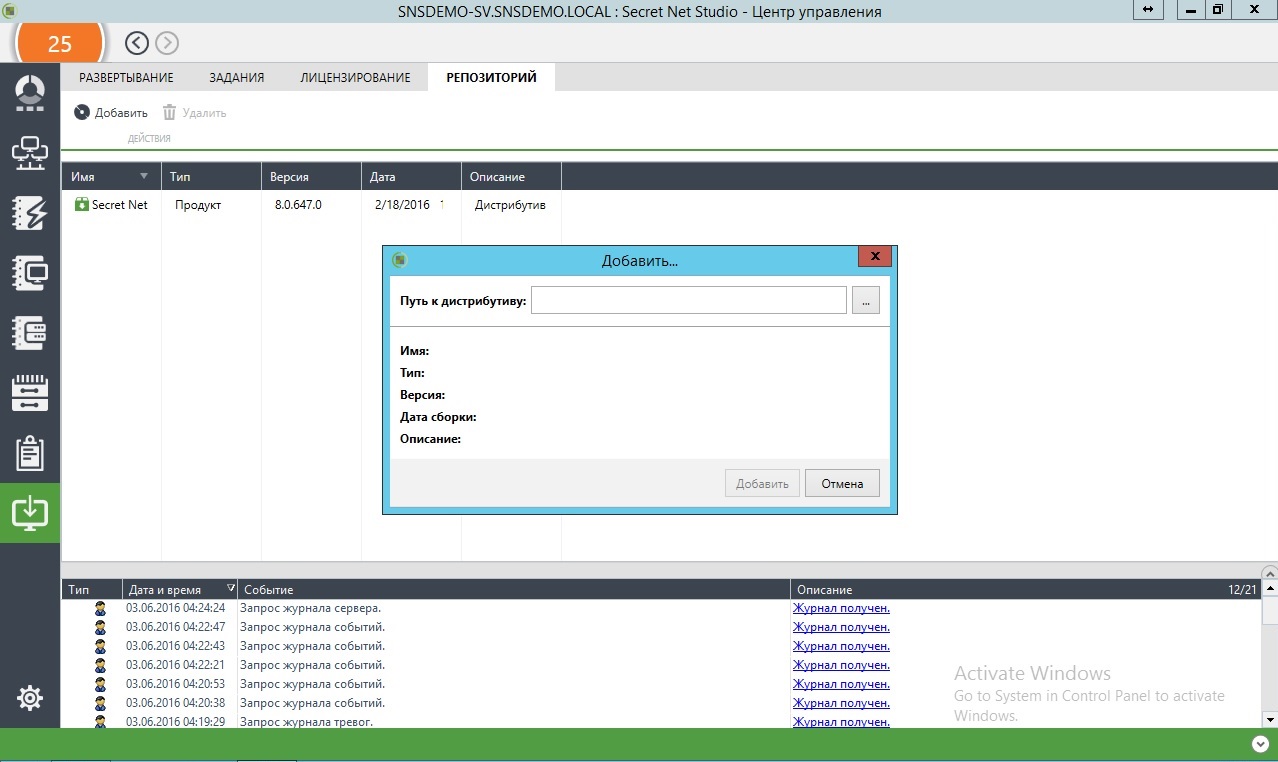Open the sliders notebook icon in the sidebar
The height and width of the screenshot is (762, 1278).
pyautogui.click(x=30, y=393)
